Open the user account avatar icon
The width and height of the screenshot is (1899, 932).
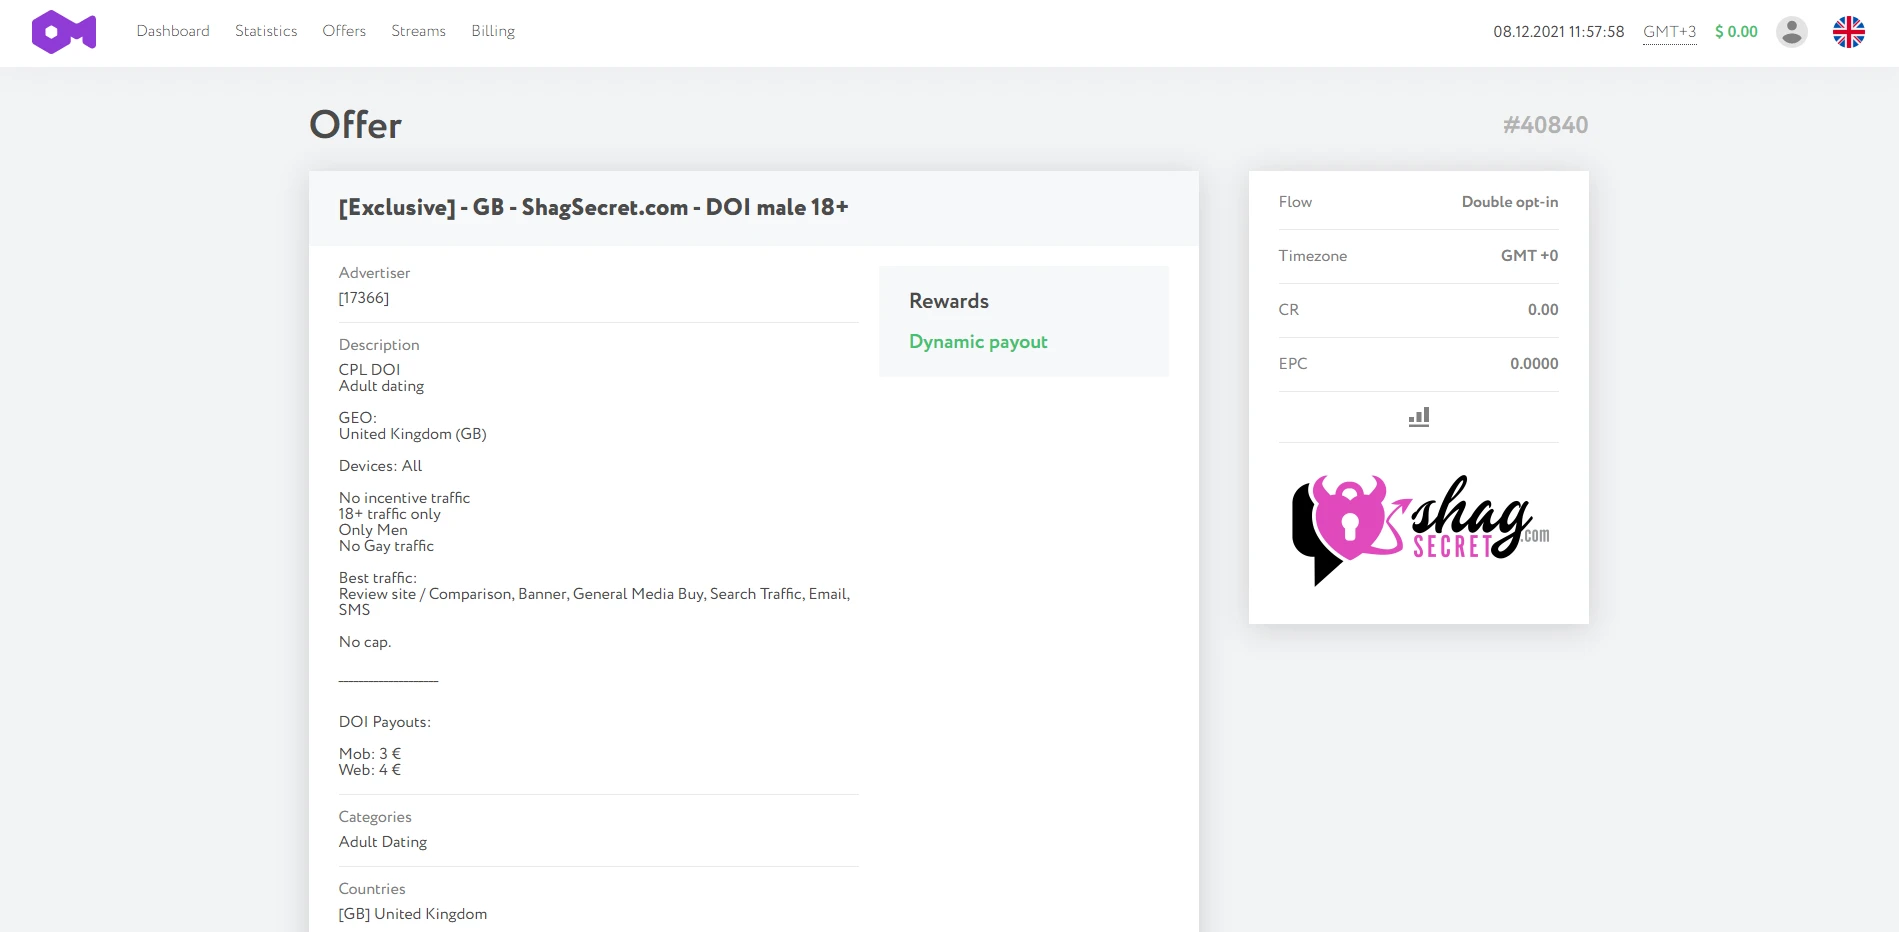click(x=1791, y=32)
